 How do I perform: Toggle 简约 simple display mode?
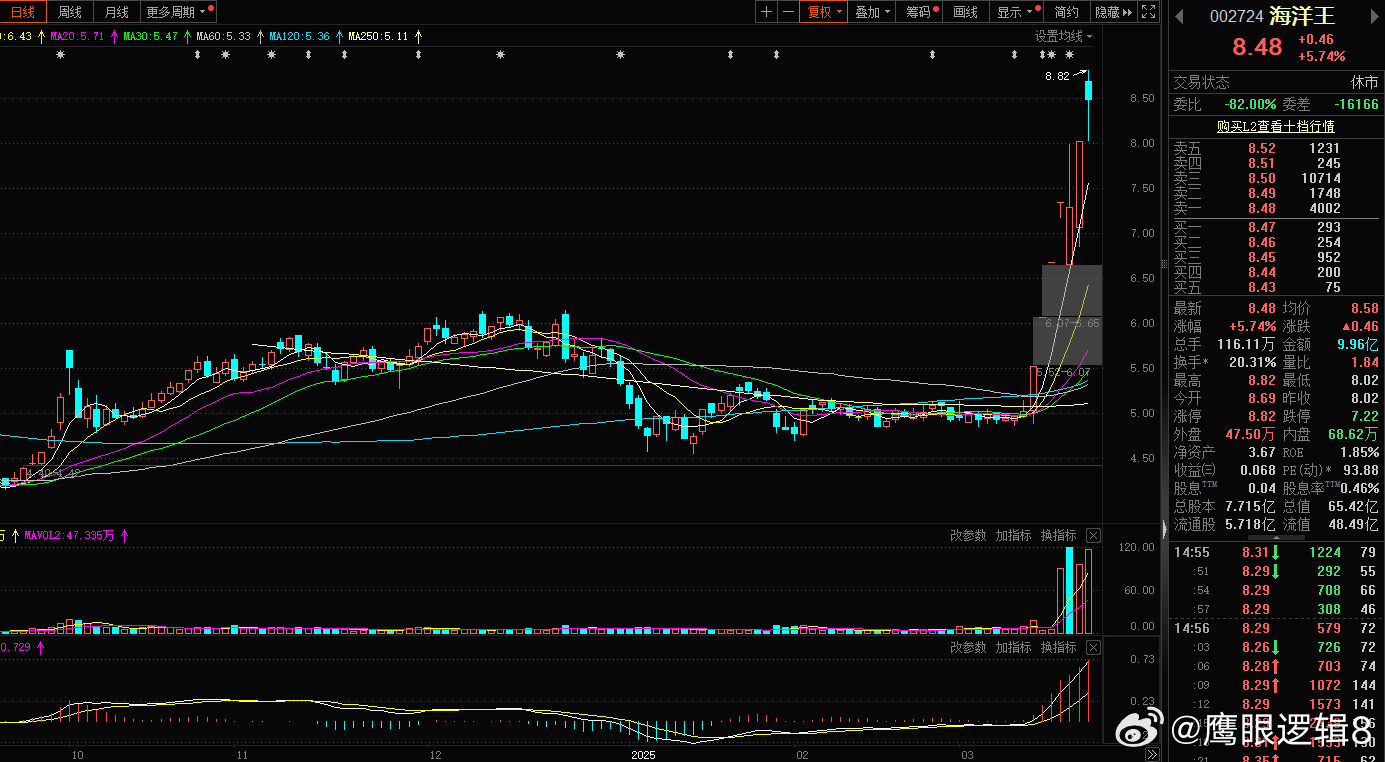(x=1067, y=12)
